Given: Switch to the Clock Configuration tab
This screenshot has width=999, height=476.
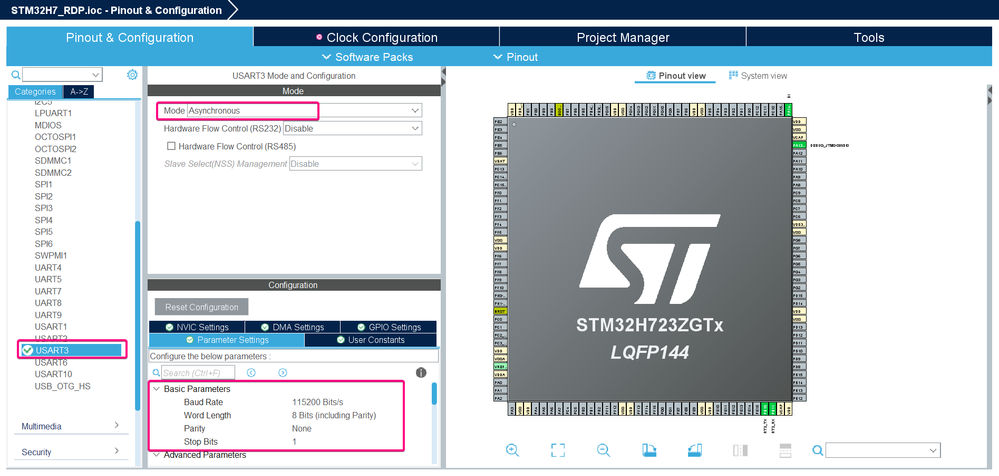Looking at the screenshot, I should [x=376, y=38].
